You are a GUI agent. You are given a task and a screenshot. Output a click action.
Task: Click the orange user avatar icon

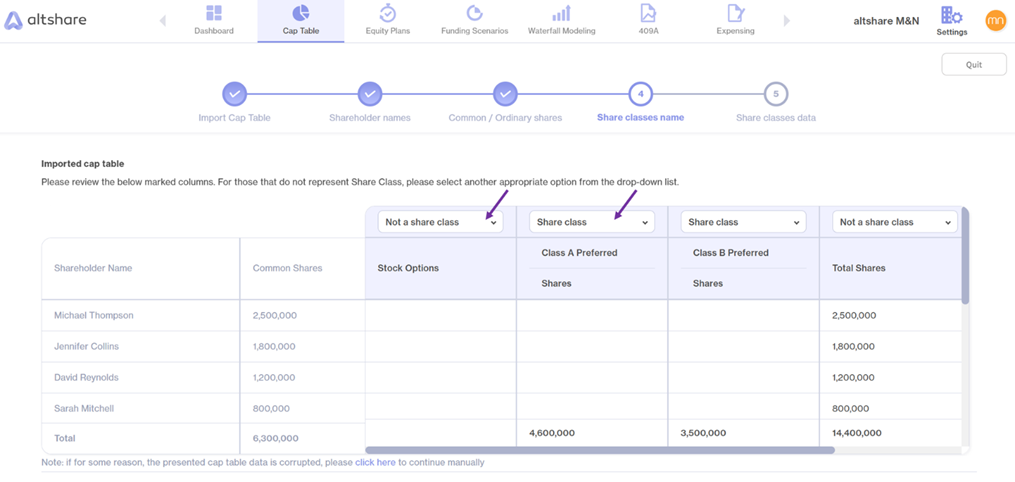pos(995,21)
